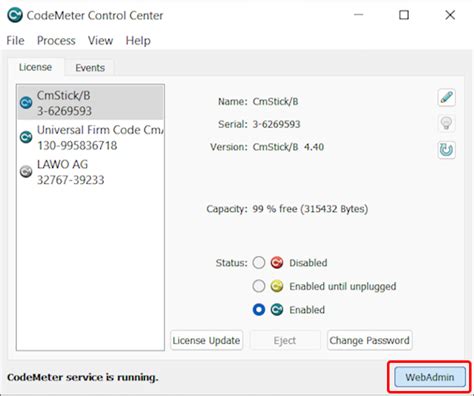474x396 pixels.
Task: Close the CodeMeter Control Center window
Action: click(450, 15)
